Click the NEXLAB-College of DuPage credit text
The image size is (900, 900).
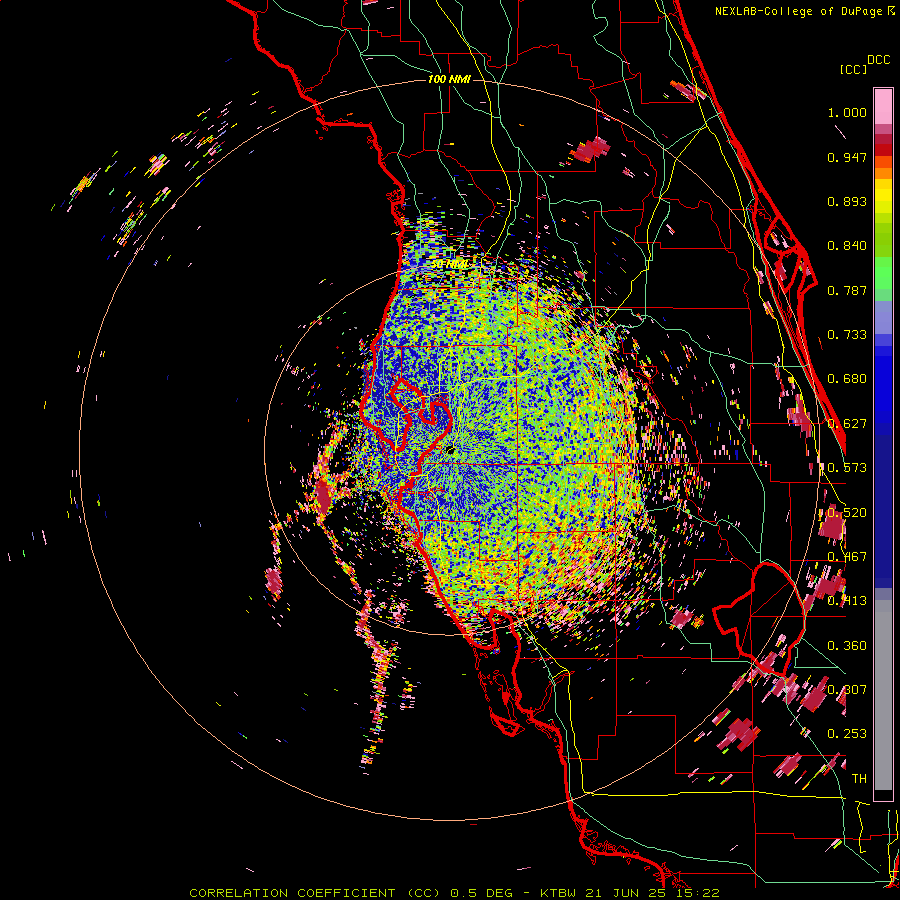(805, 11)
